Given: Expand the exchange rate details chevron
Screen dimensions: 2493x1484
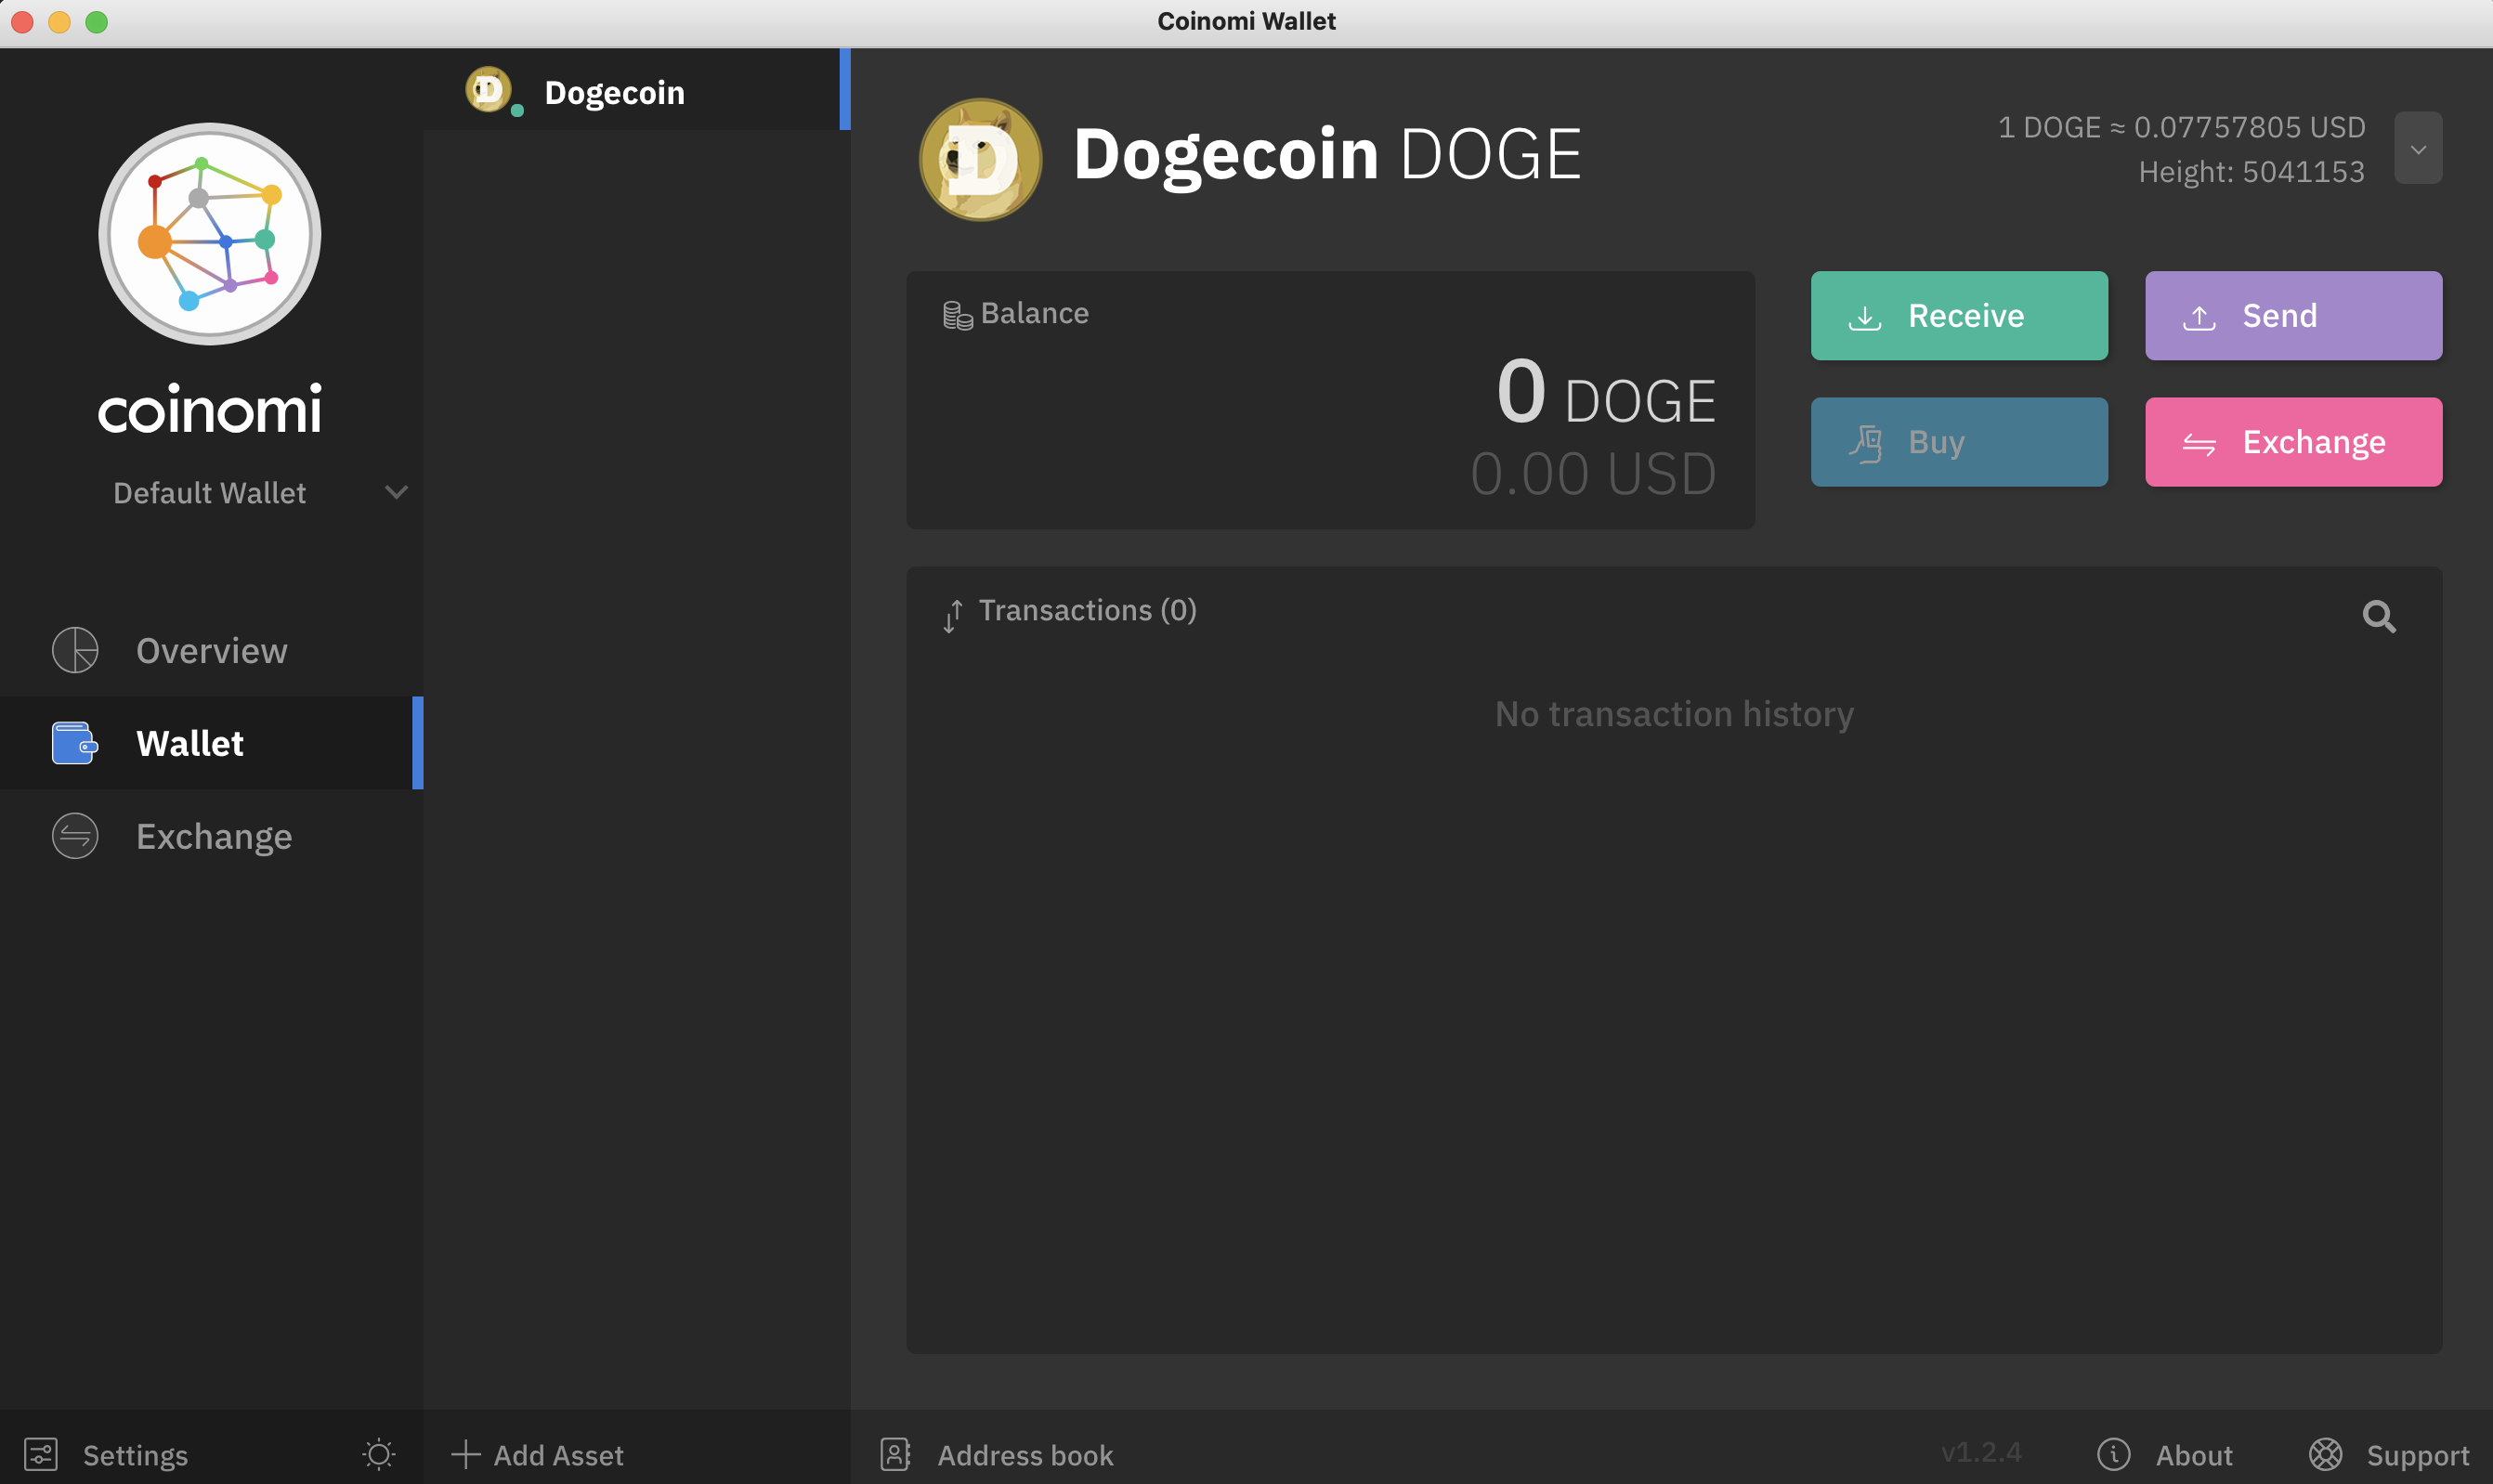Looking at the screenshot, I should click(x=2417, y=148).
